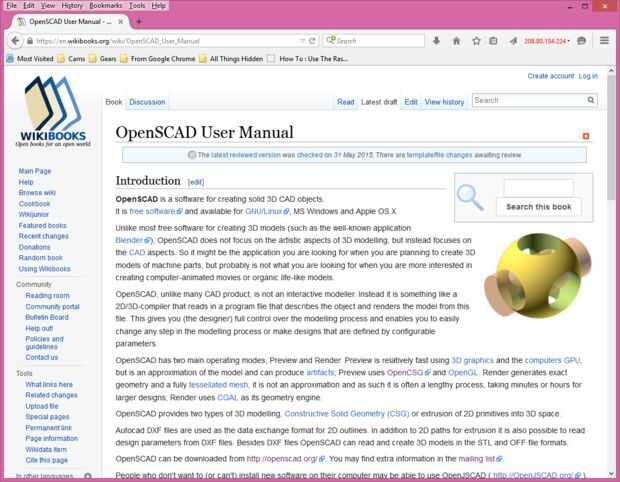
Task: Open the View menu
Action: pos(48,6)
